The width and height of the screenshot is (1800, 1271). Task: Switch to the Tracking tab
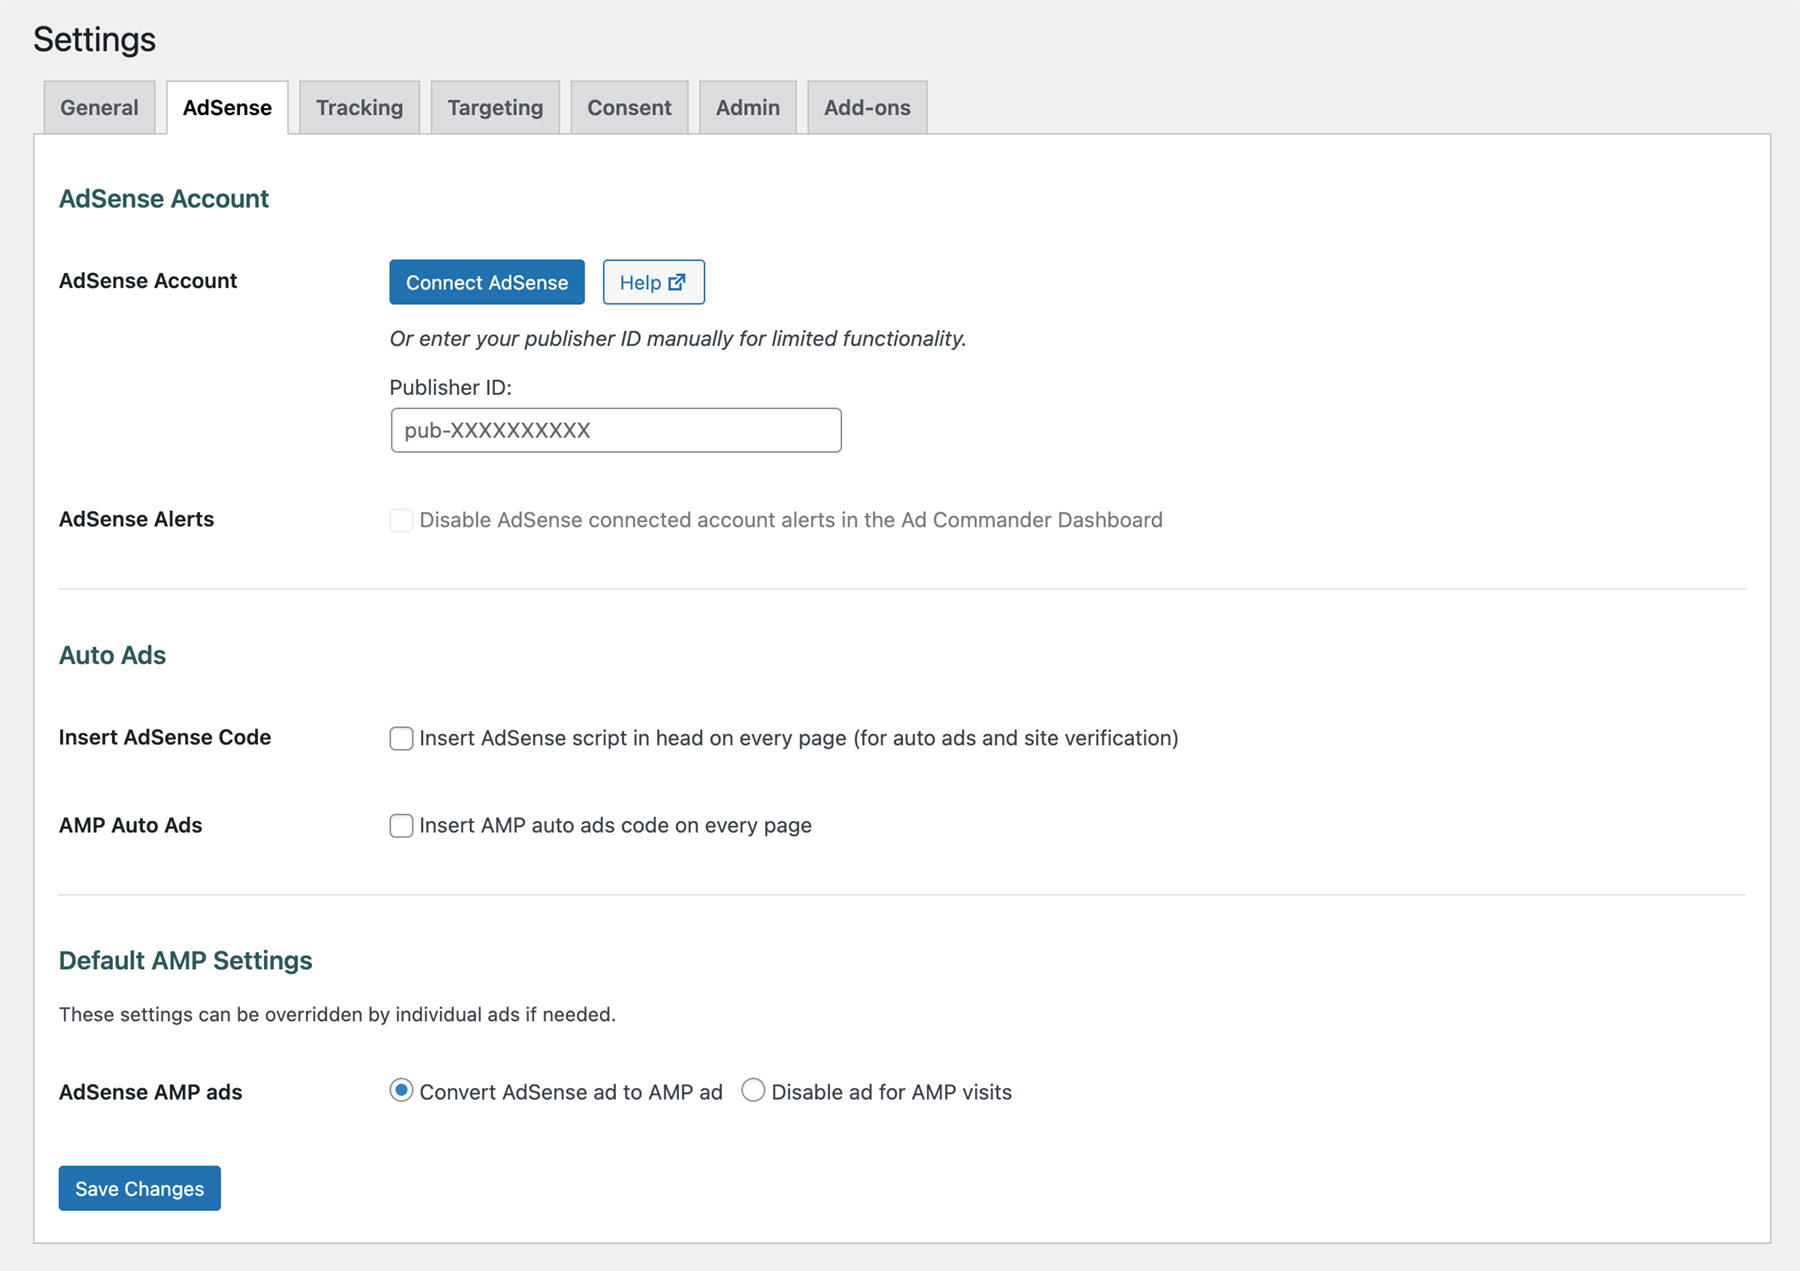359,107
